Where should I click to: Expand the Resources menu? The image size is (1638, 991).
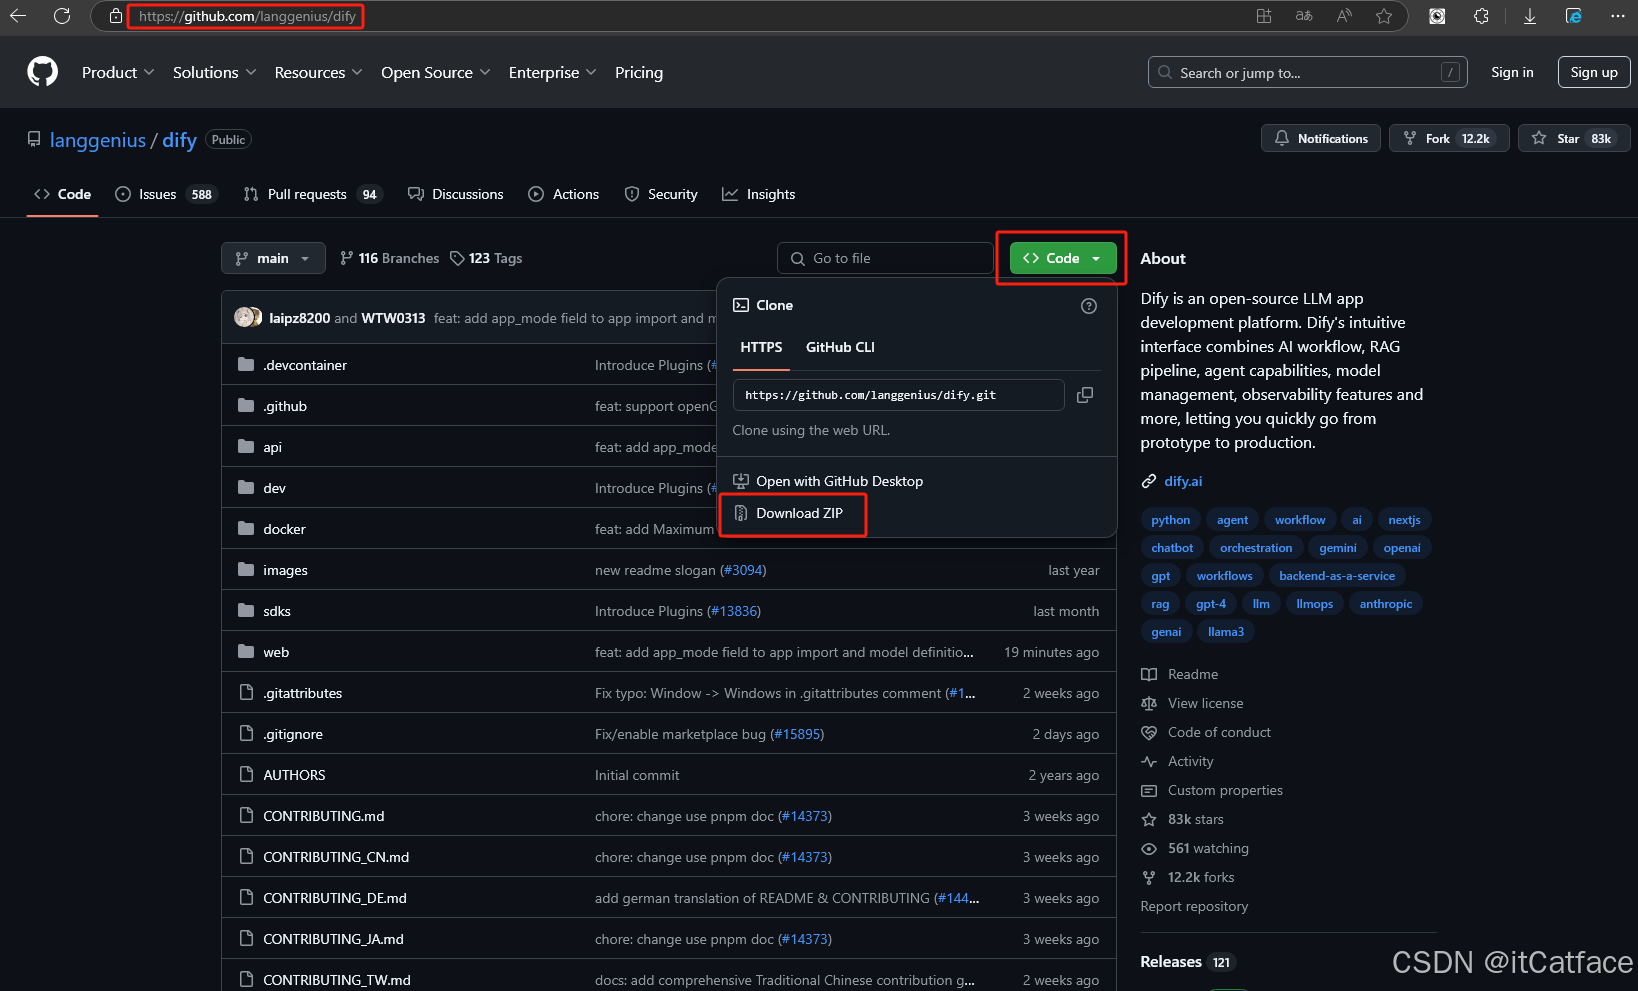coord(318,73)
